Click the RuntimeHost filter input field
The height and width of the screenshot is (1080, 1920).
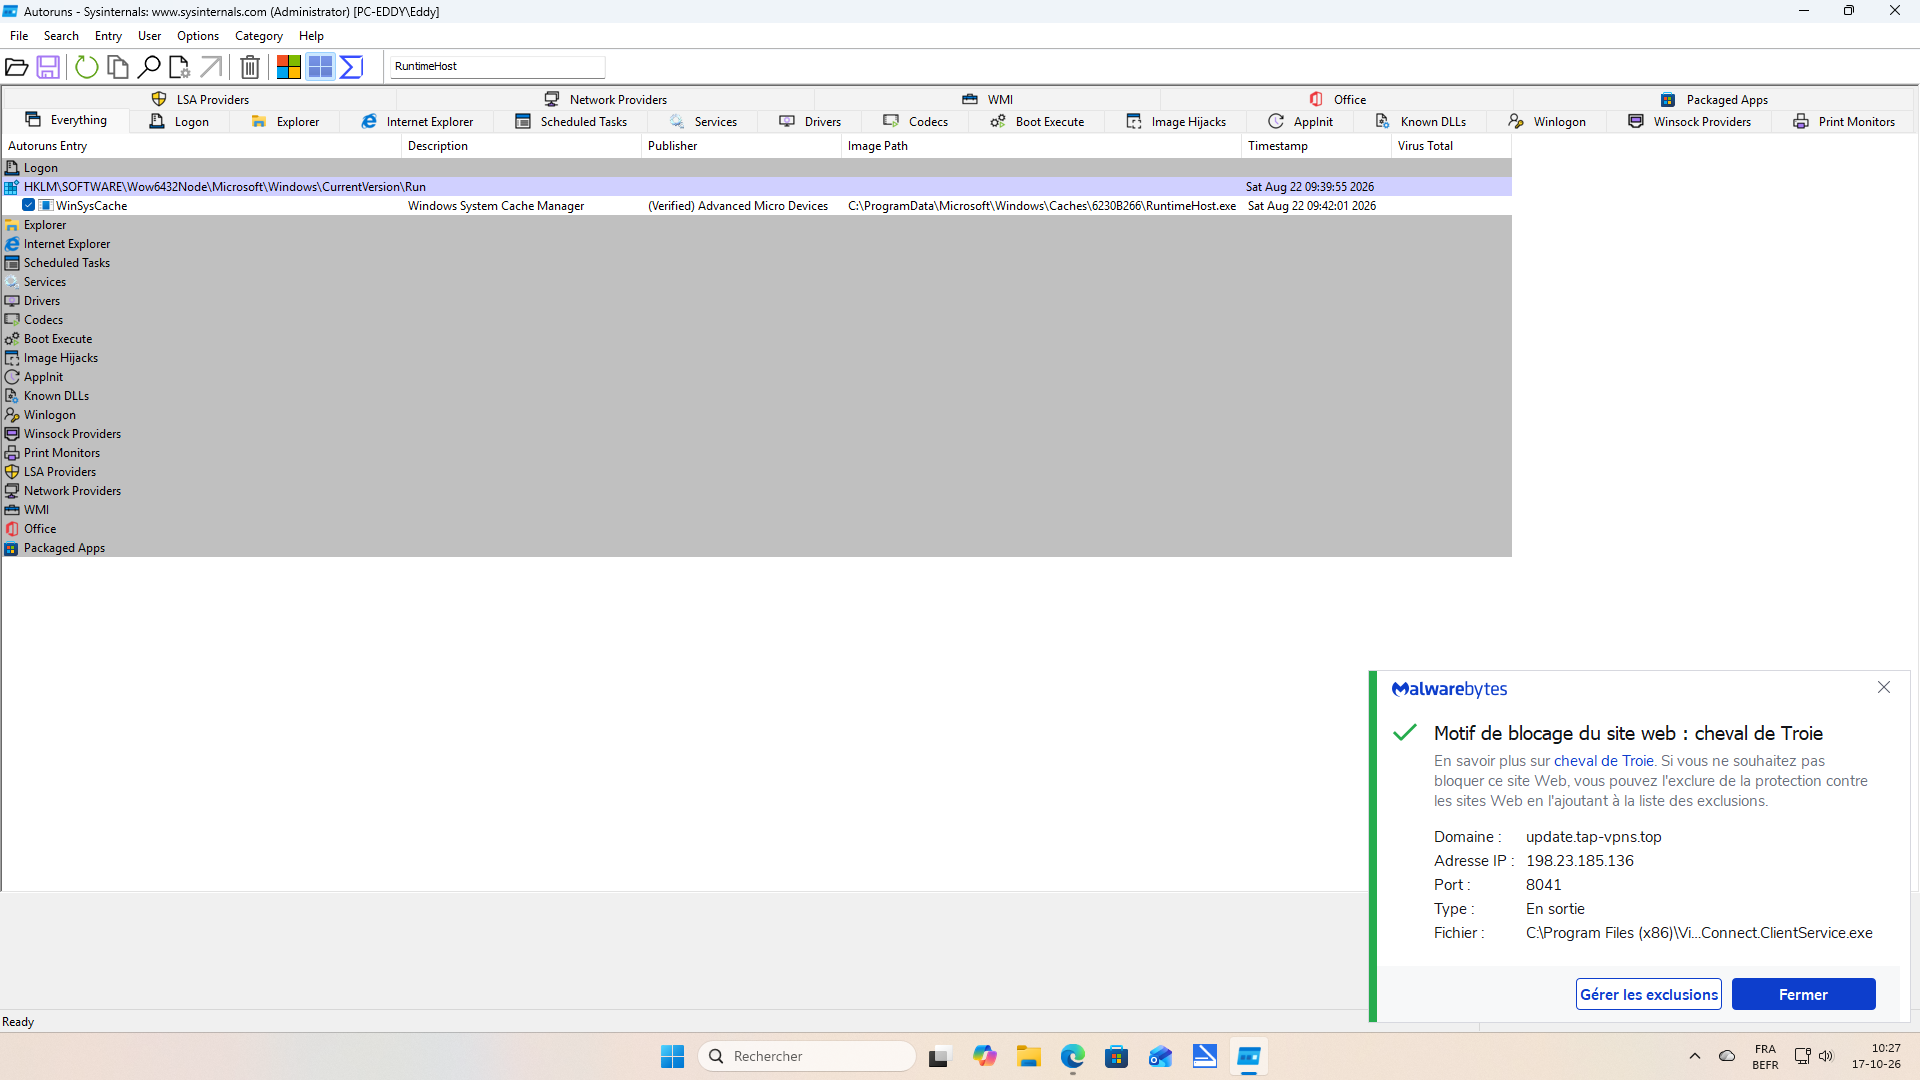point(497,66)
